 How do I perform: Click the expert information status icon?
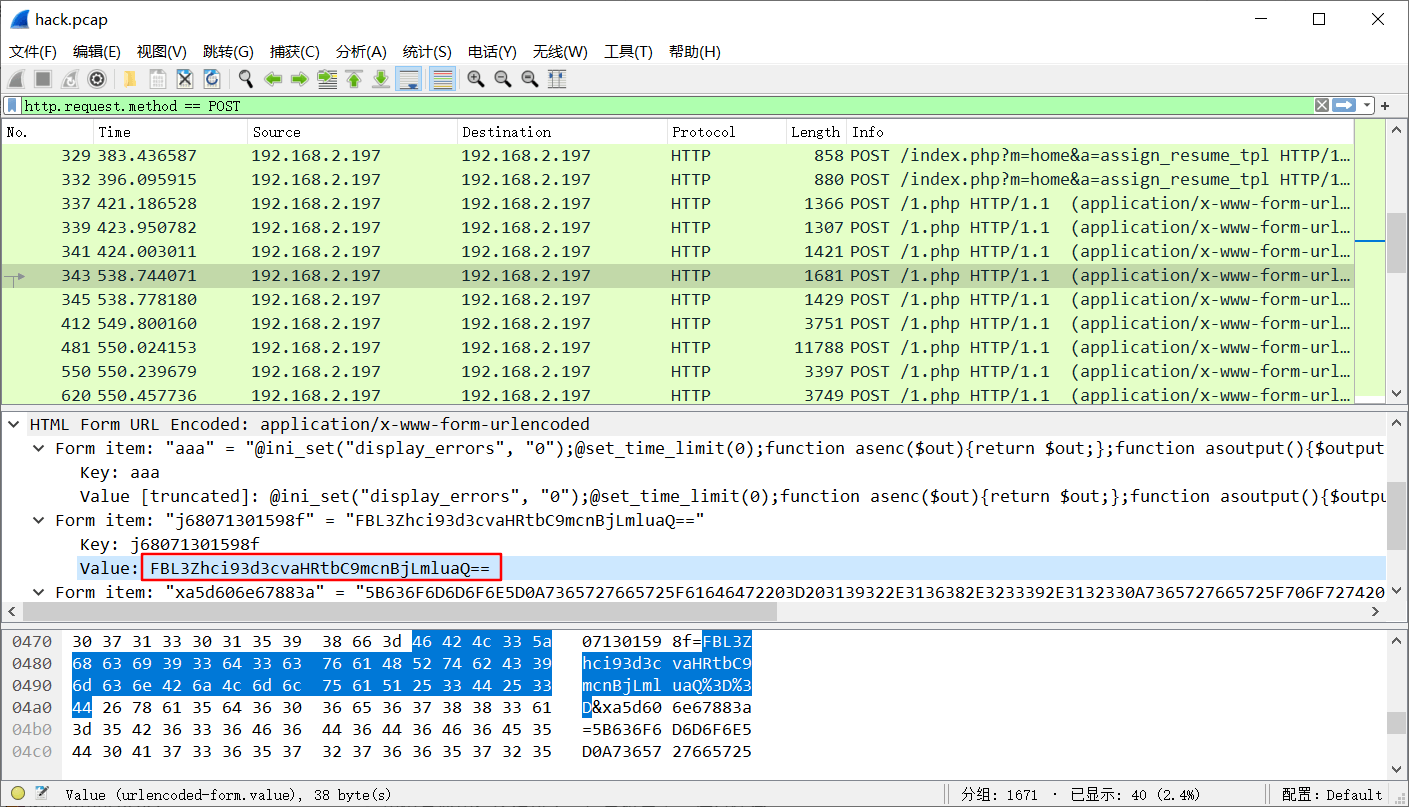tap(18, 795)
